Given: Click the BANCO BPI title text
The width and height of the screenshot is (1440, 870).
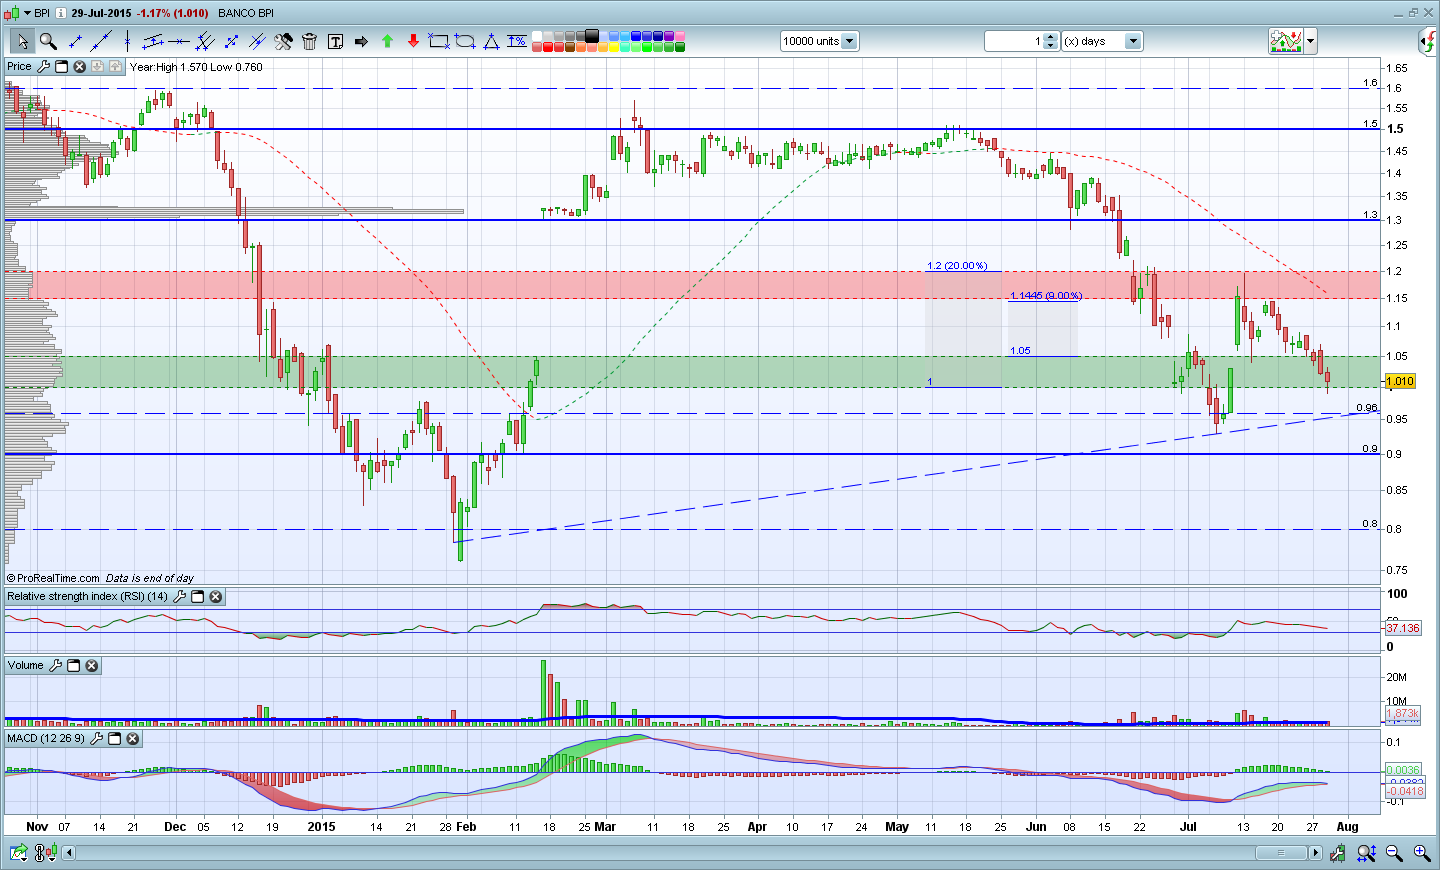Looking at the screenshot, I should (246, 13).
